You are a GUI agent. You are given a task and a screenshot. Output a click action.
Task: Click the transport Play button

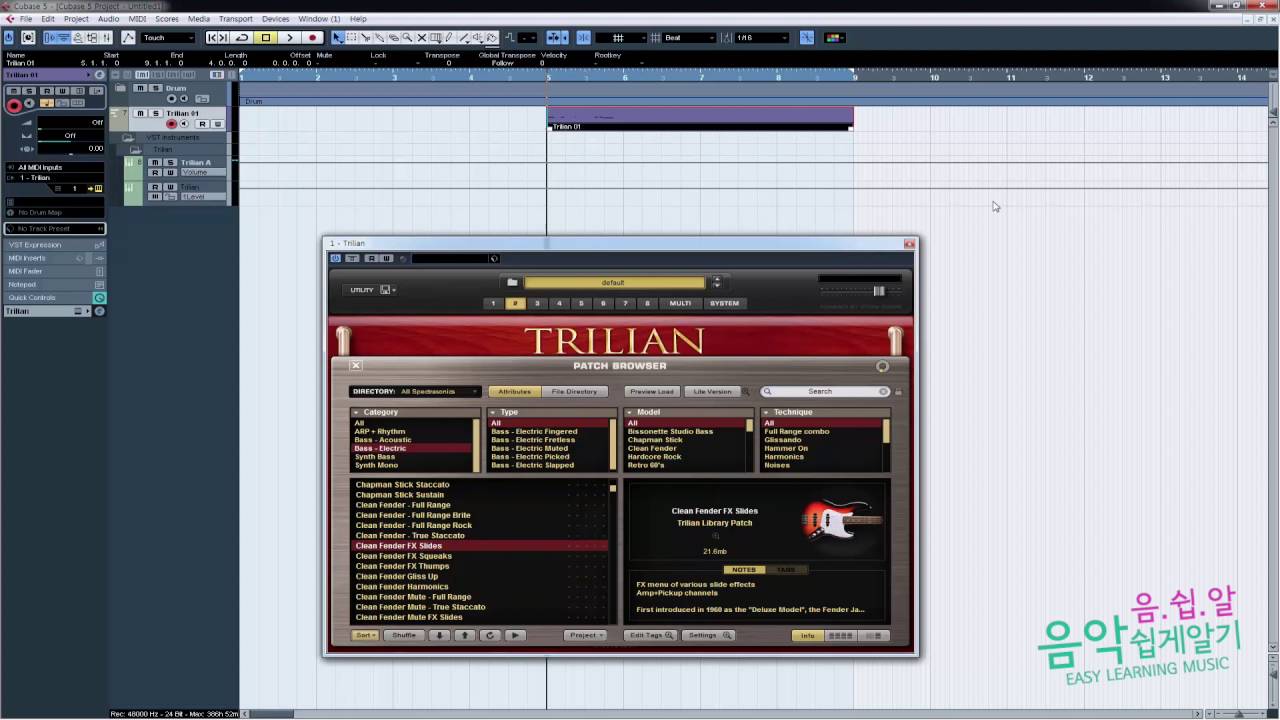click(x=289, y=38)
